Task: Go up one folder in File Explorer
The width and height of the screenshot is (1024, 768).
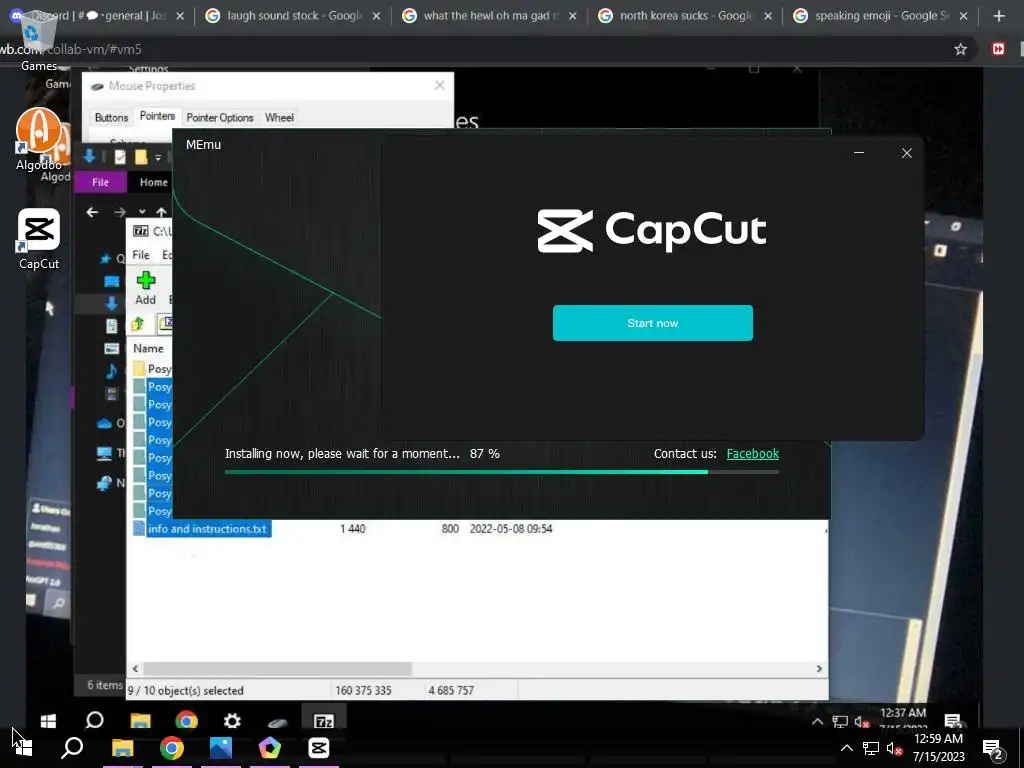Action: (161, 212)
